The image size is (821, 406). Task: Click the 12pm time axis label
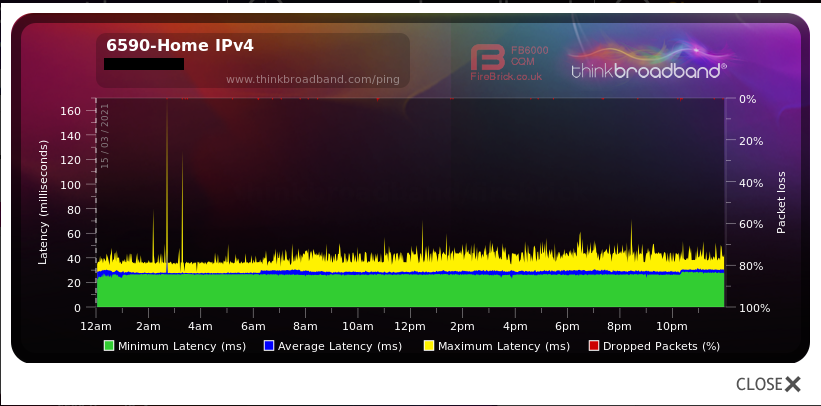coord(410,326)
